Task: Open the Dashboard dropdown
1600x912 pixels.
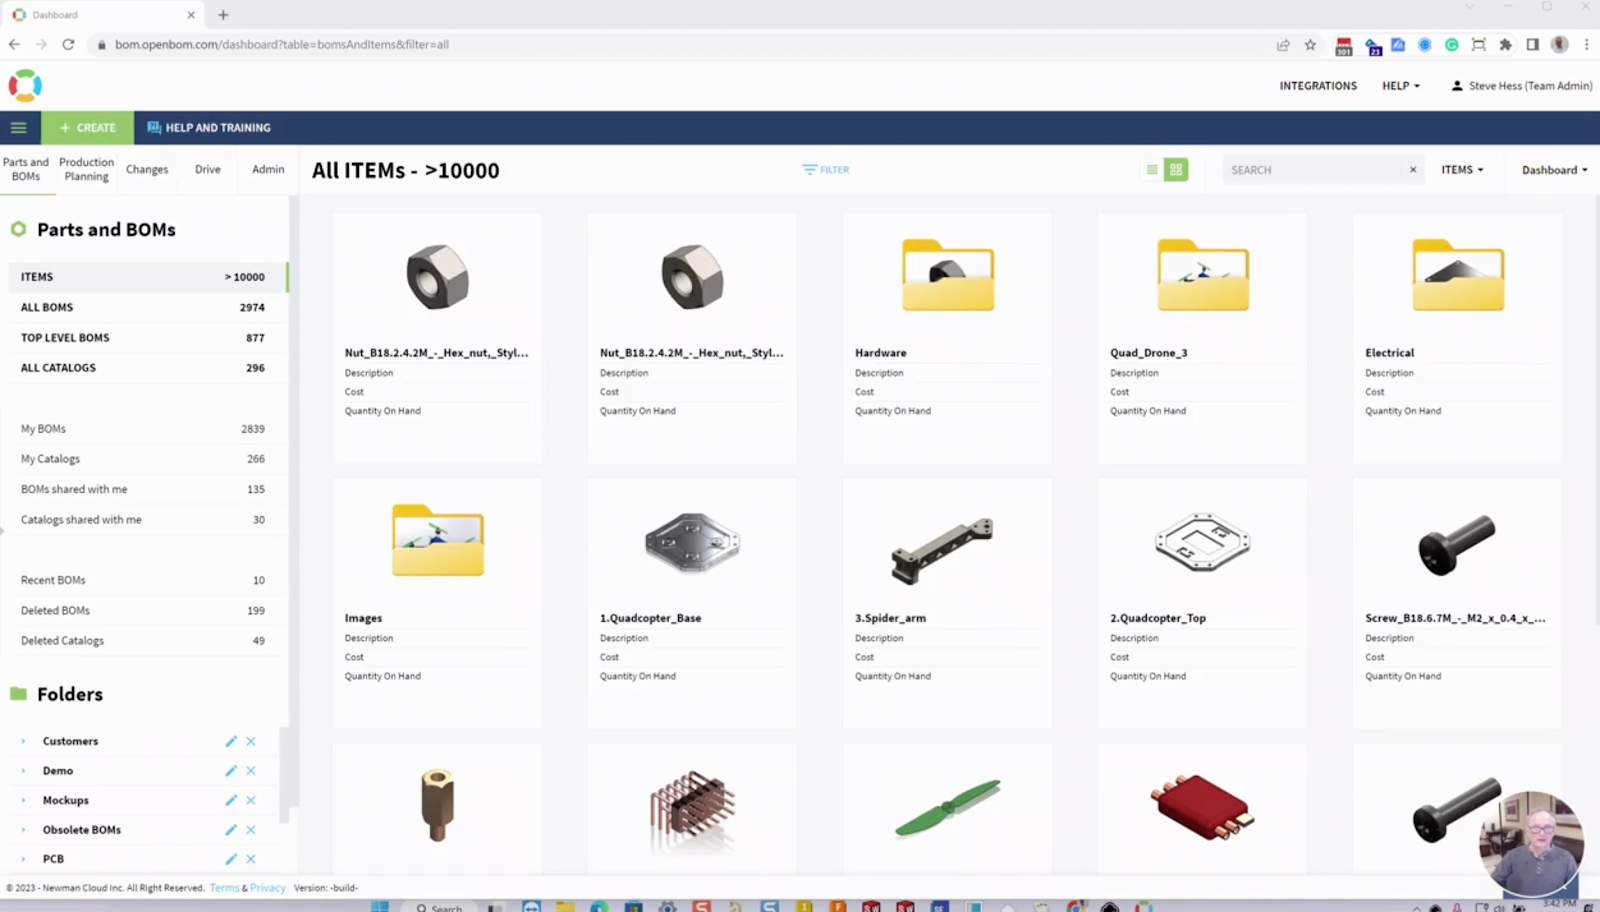Action: point(1555,170)
